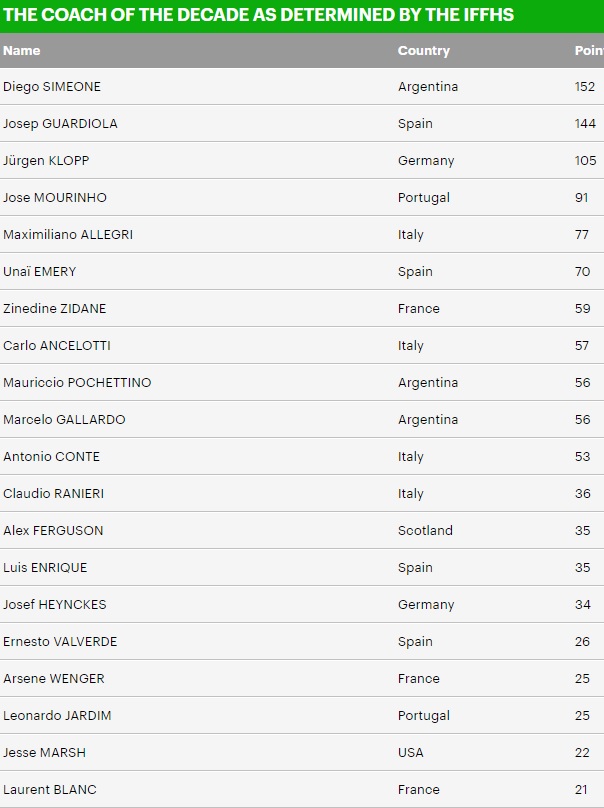
Task: Select Josef HEYNCKES's Germany cell
Action: coord(426,604)
